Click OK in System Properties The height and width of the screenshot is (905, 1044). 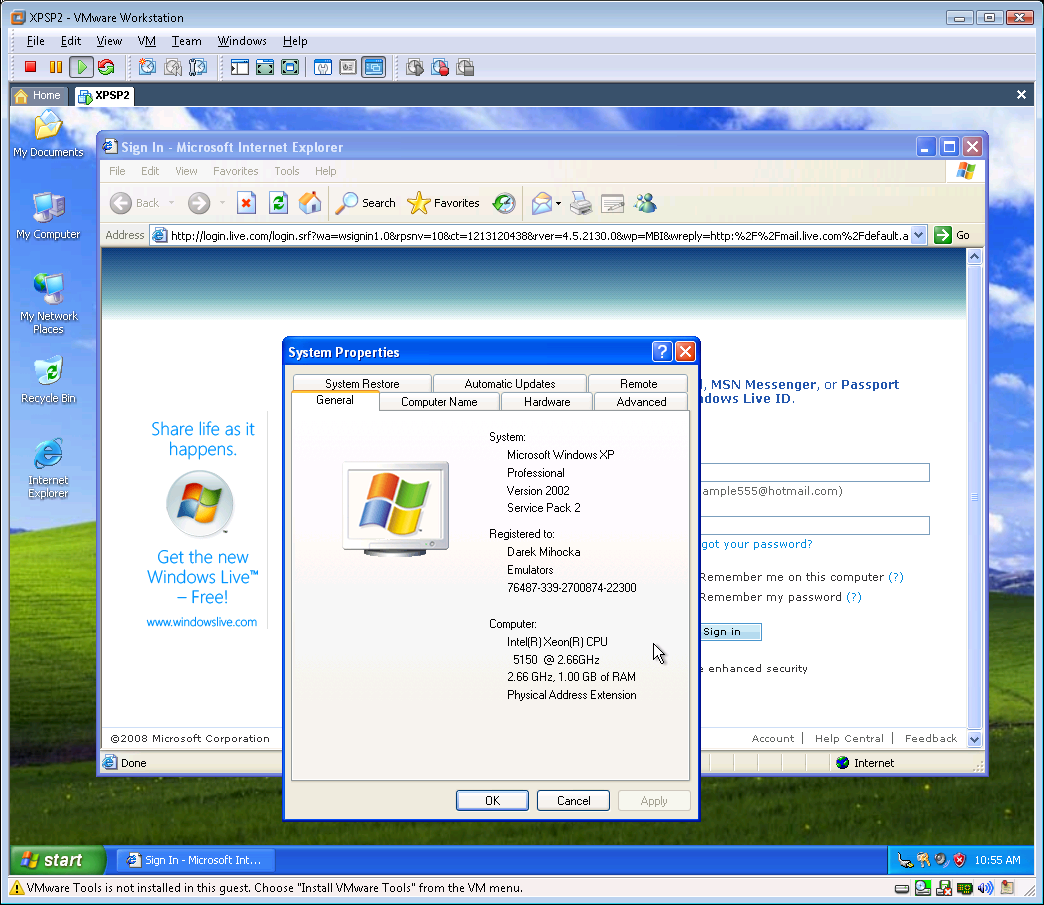492,800
